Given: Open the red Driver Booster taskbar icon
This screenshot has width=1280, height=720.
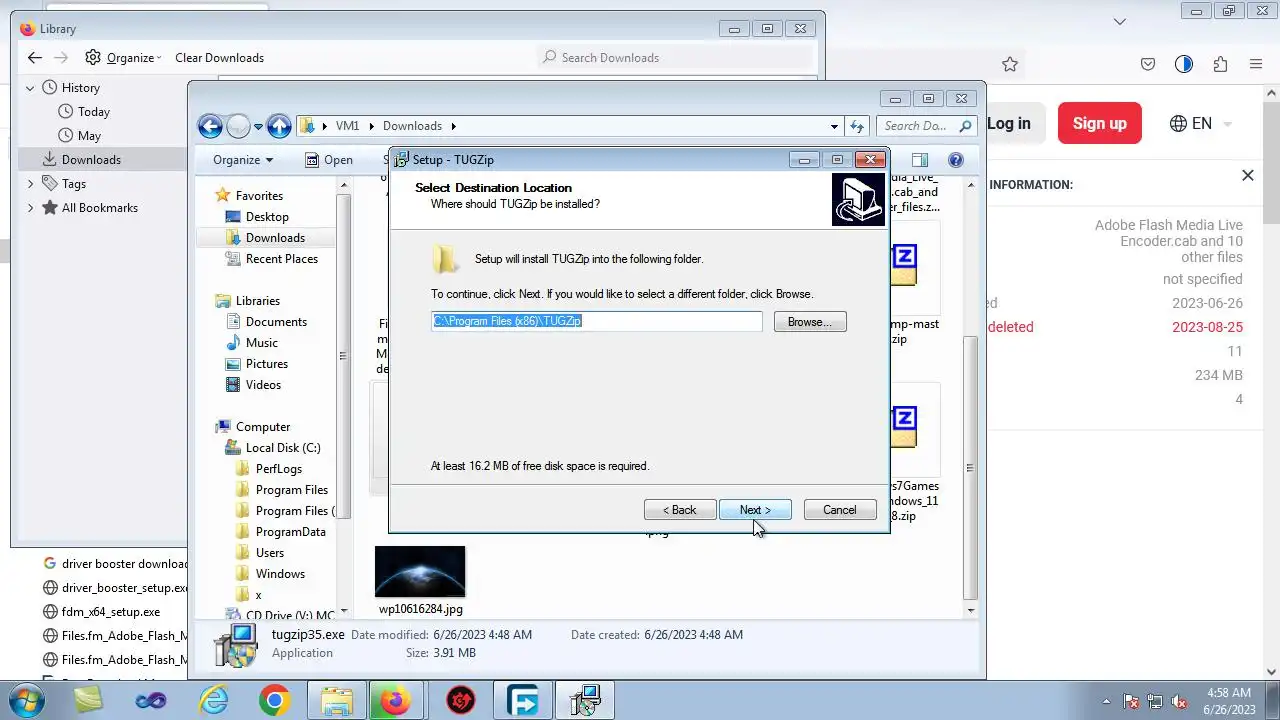Looking at the screenshot, I should tap(461, 700).
